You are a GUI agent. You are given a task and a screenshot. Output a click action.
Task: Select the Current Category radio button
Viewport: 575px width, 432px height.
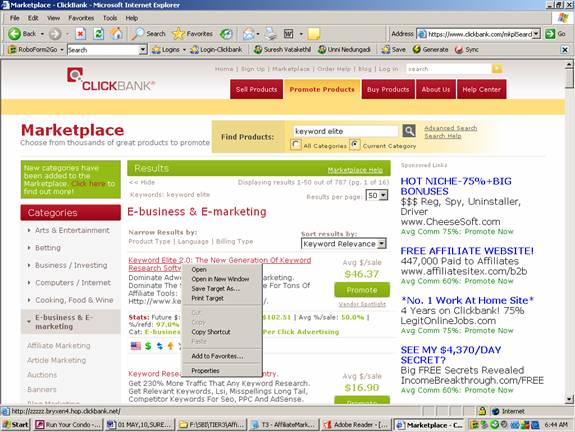click(x=355, y=144)
